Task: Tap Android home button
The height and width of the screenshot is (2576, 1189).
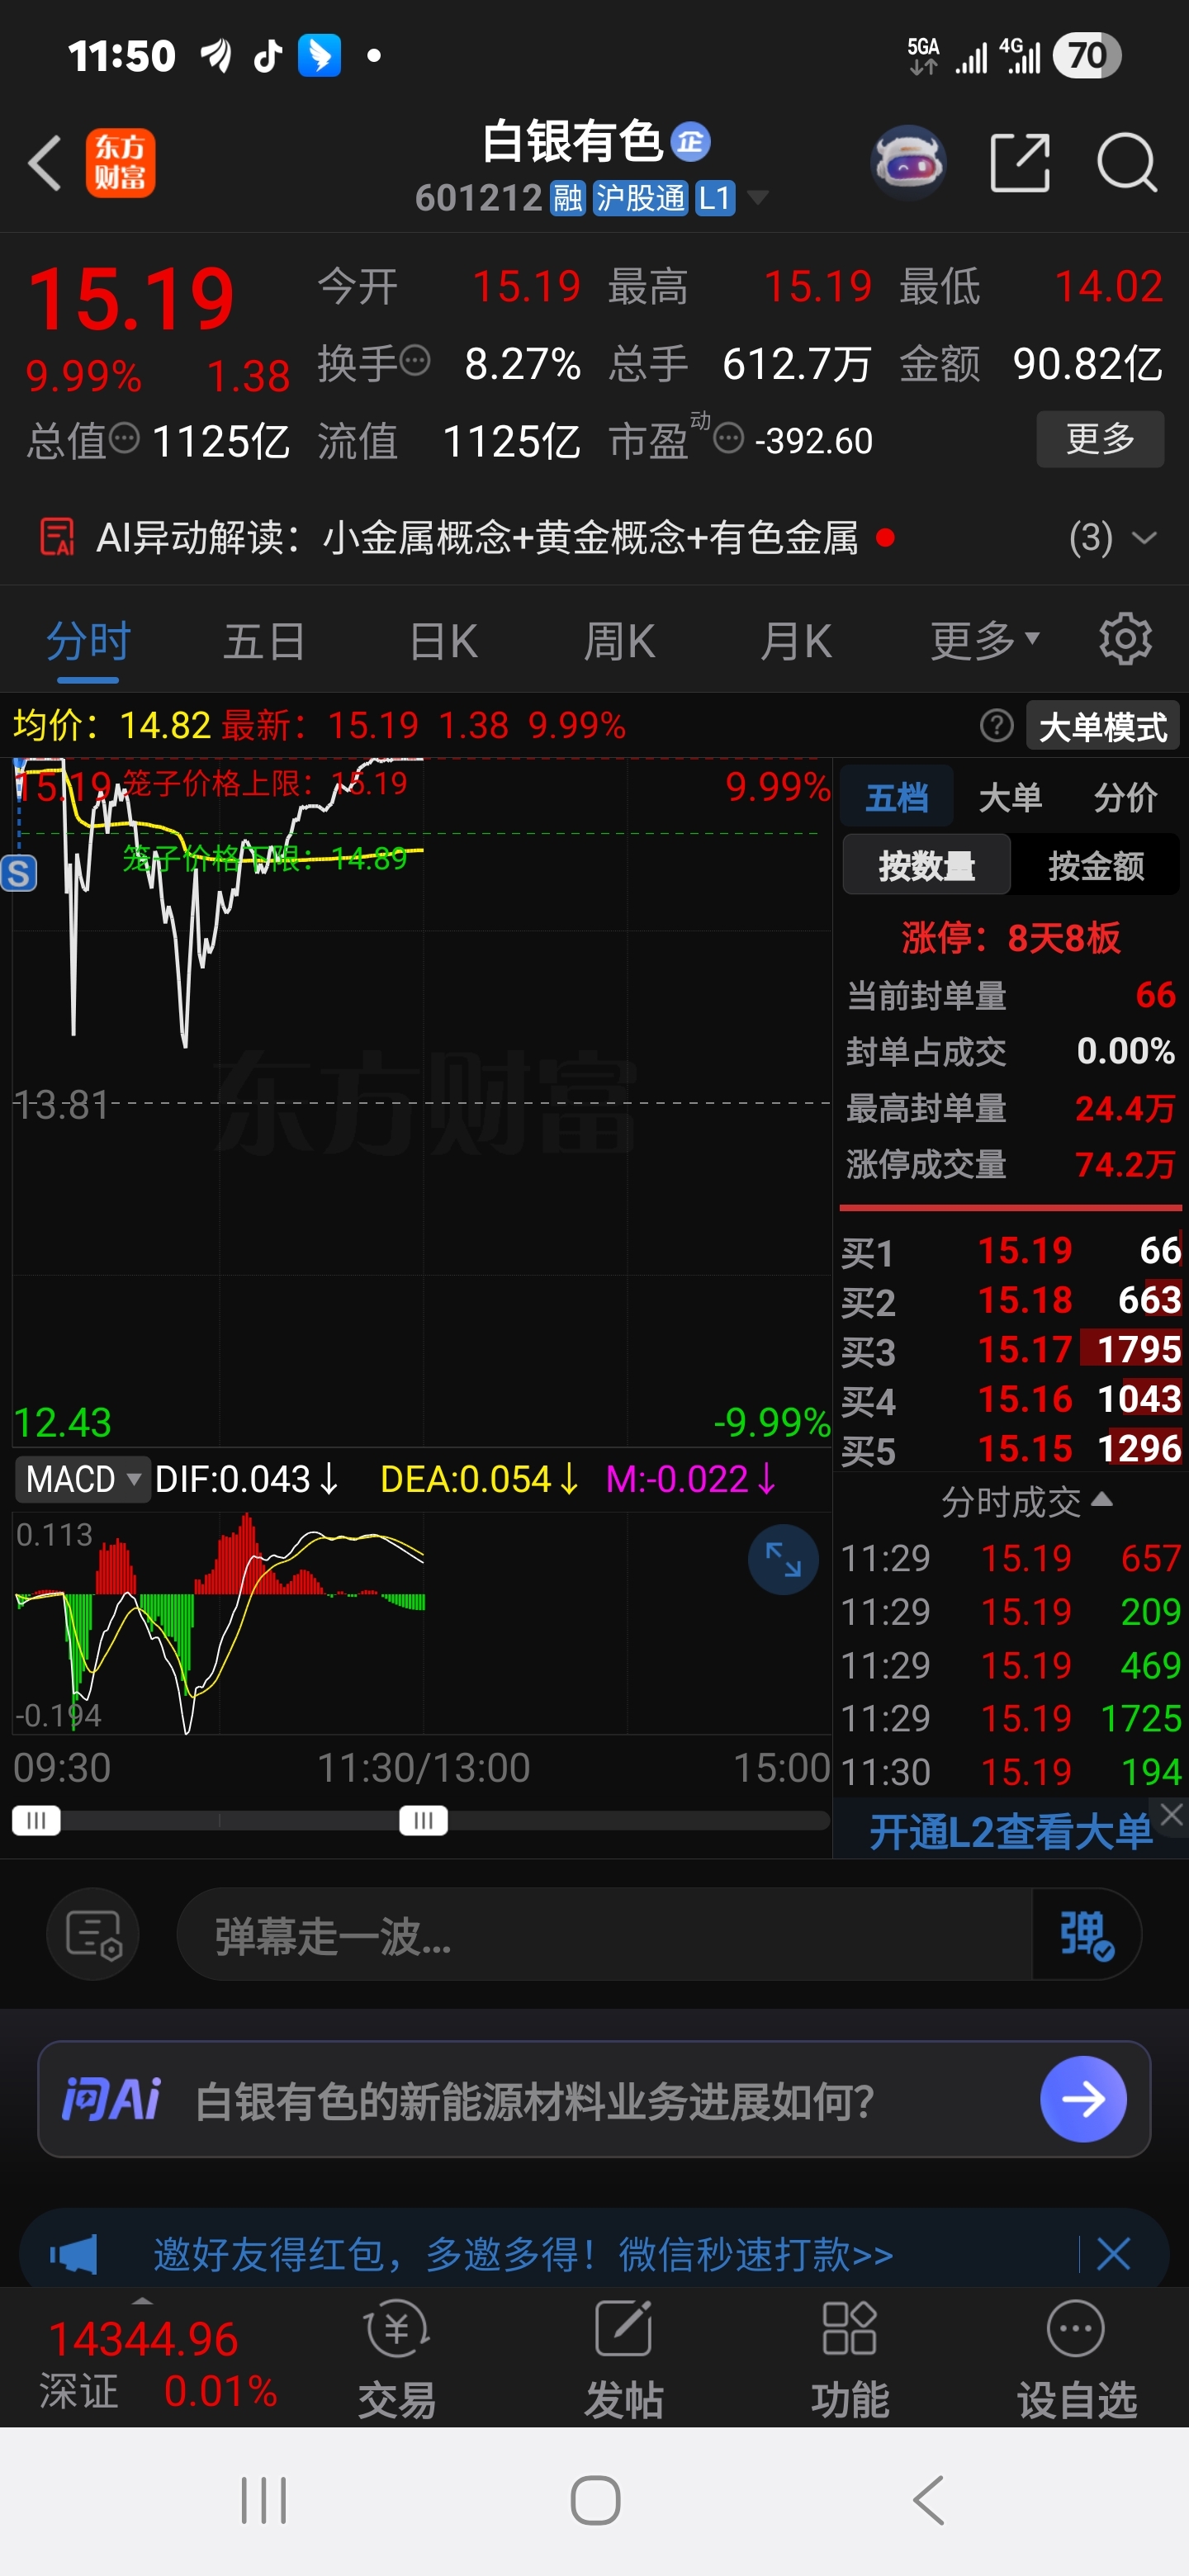Action: 595,2500
